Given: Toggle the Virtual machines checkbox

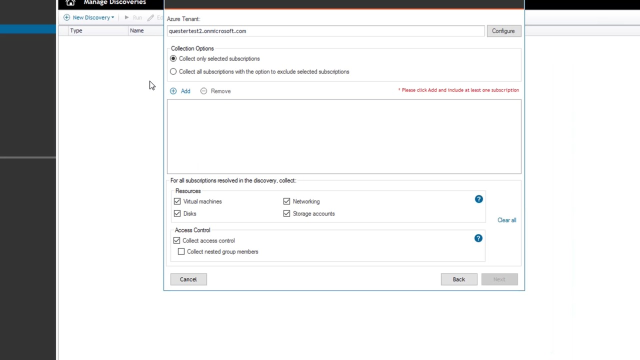Looking at the screenshot, I should 177,201.
